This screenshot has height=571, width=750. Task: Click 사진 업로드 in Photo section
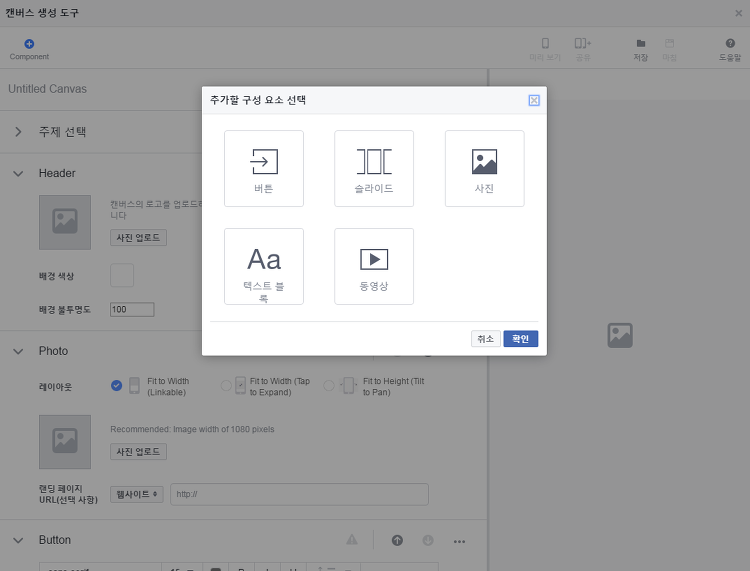pos(138,451)
